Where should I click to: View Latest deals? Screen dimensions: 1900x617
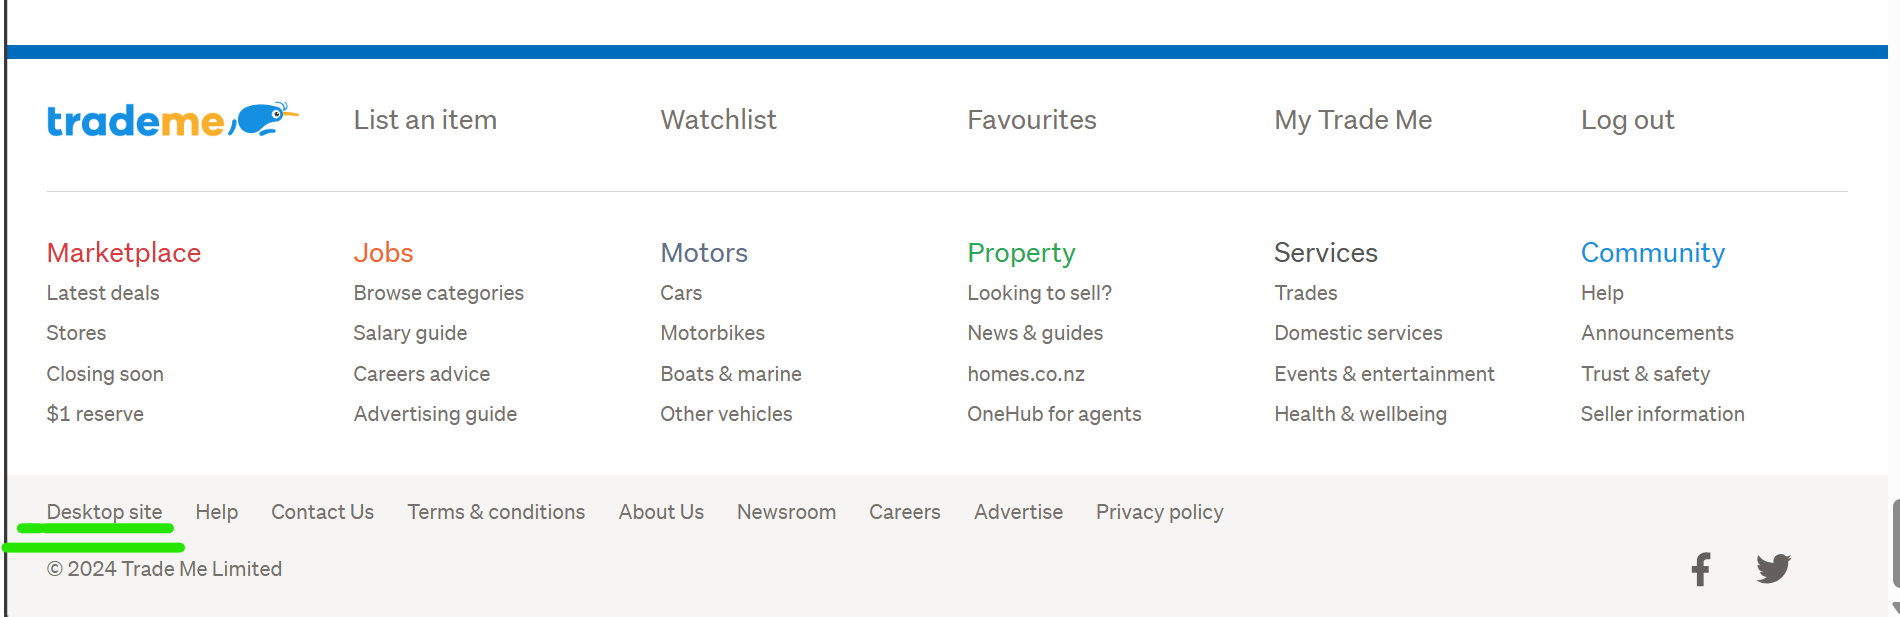[x=103, y=293]
